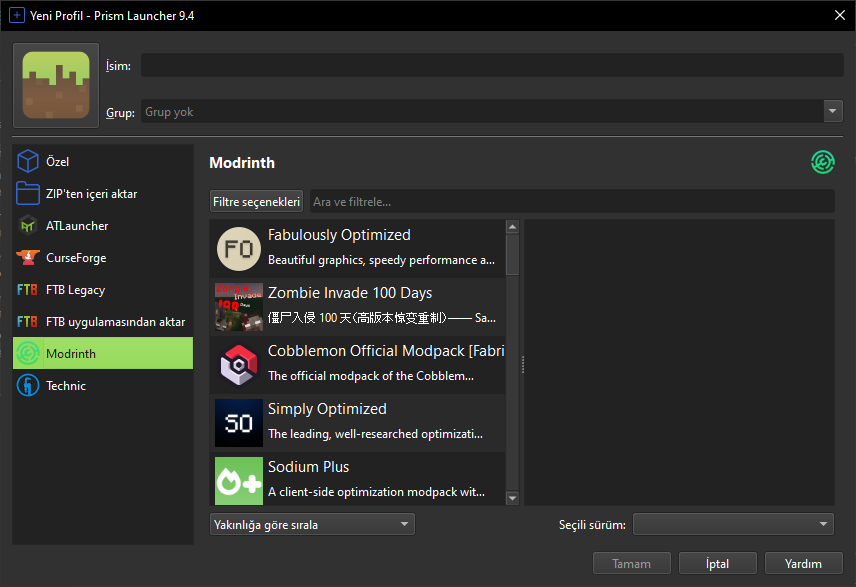856x587 pixels.
Task: Open the CurseForge page
Action: click(103, 257)
